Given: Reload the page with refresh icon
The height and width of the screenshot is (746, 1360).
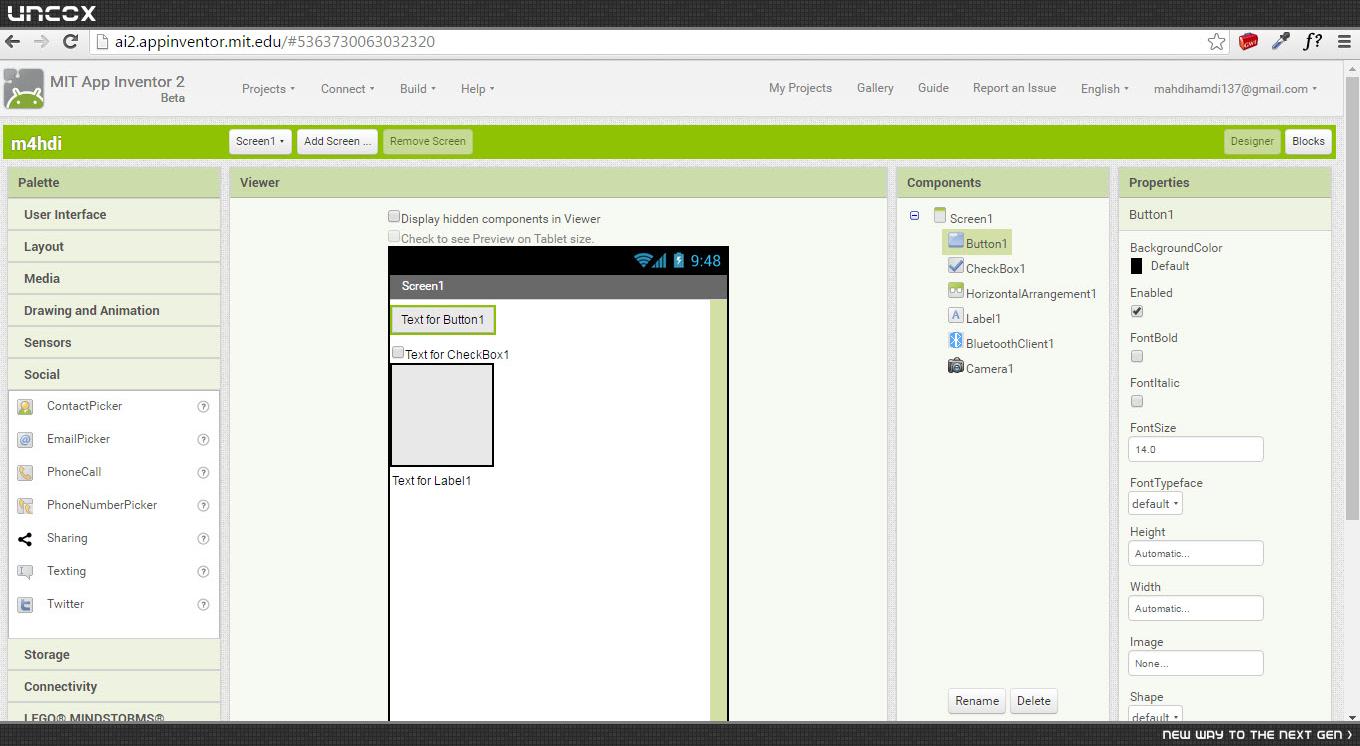Looking at the screenshot, I should click(x=70, y=42).
